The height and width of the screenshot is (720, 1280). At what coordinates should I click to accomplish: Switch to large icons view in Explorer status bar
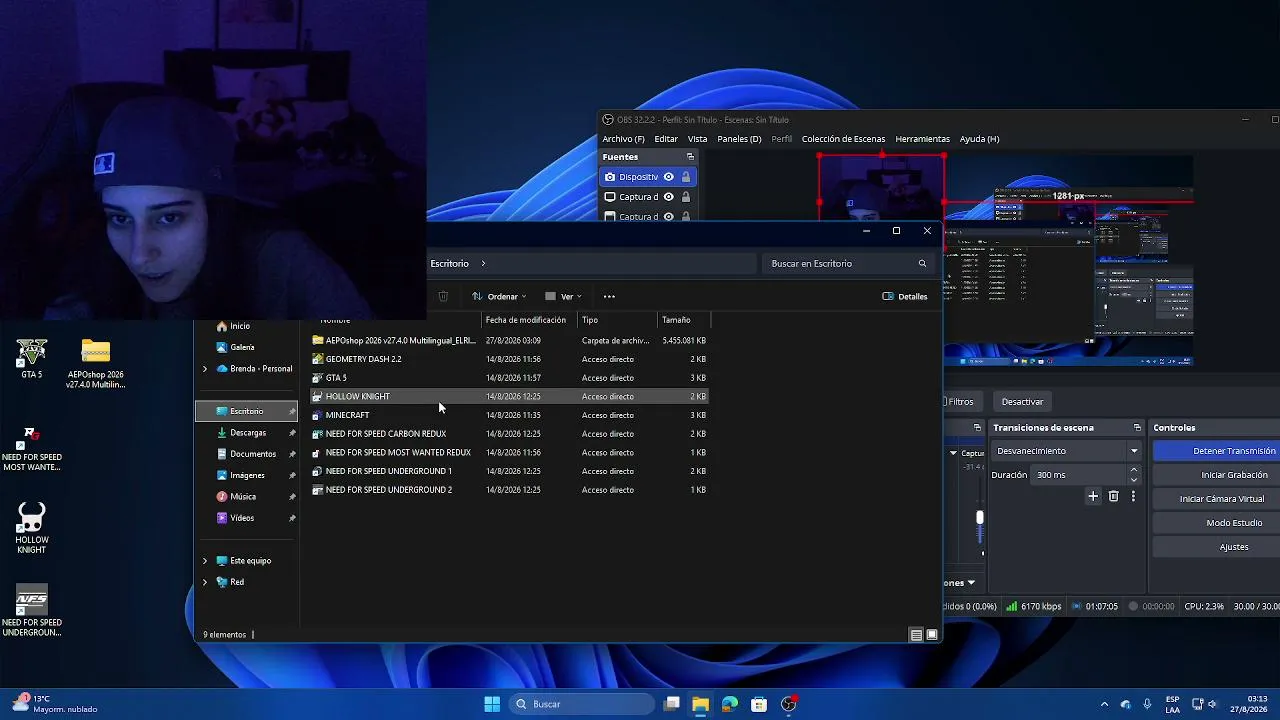point(932,635)
